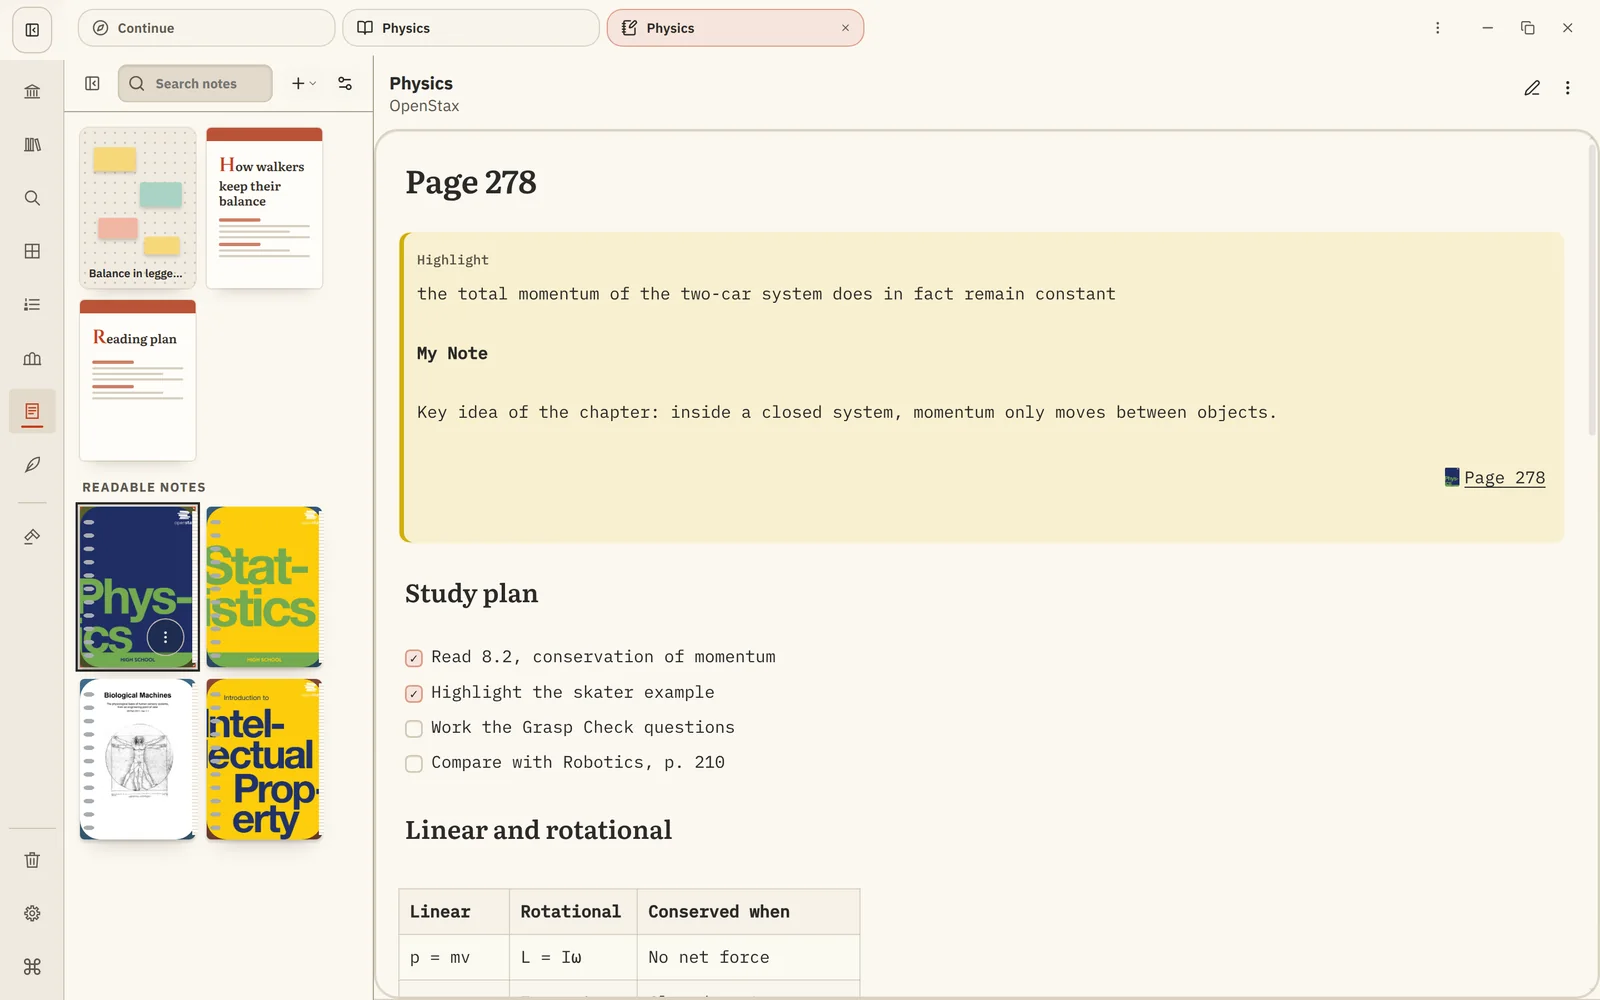
Task: Collapse the notes list panel
Action: 92,84
